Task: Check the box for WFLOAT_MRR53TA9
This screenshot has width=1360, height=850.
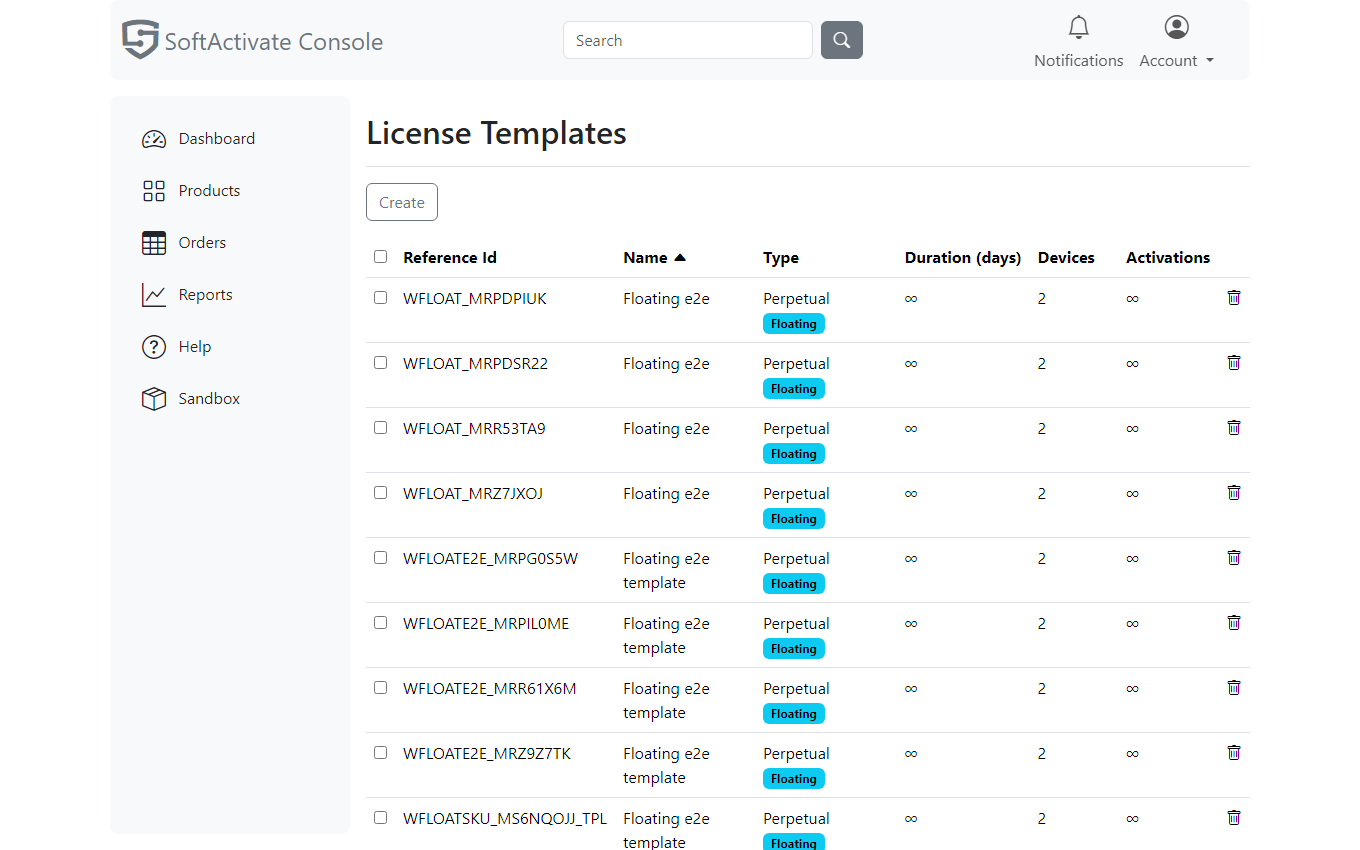Action: tap(380, 428)
